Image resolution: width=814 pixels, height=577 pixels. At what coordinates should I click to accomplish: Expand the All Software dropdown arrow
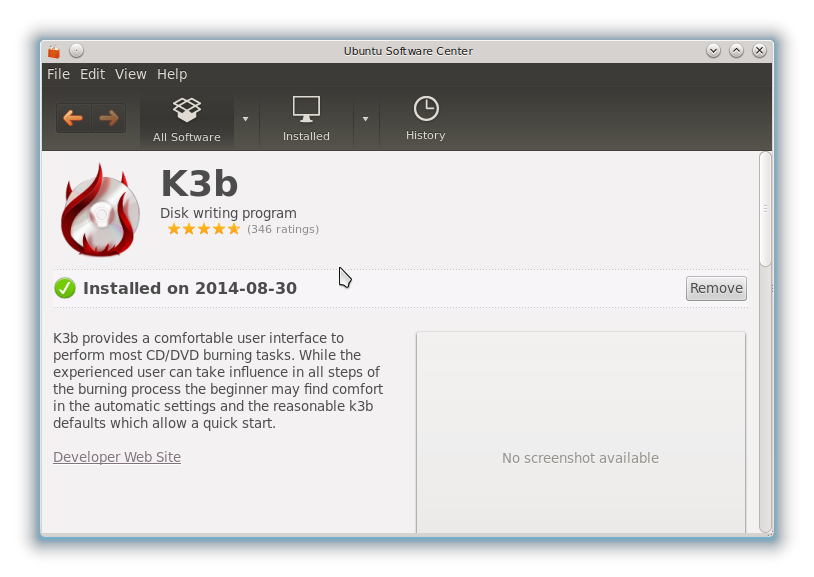(x=246, y=119)
